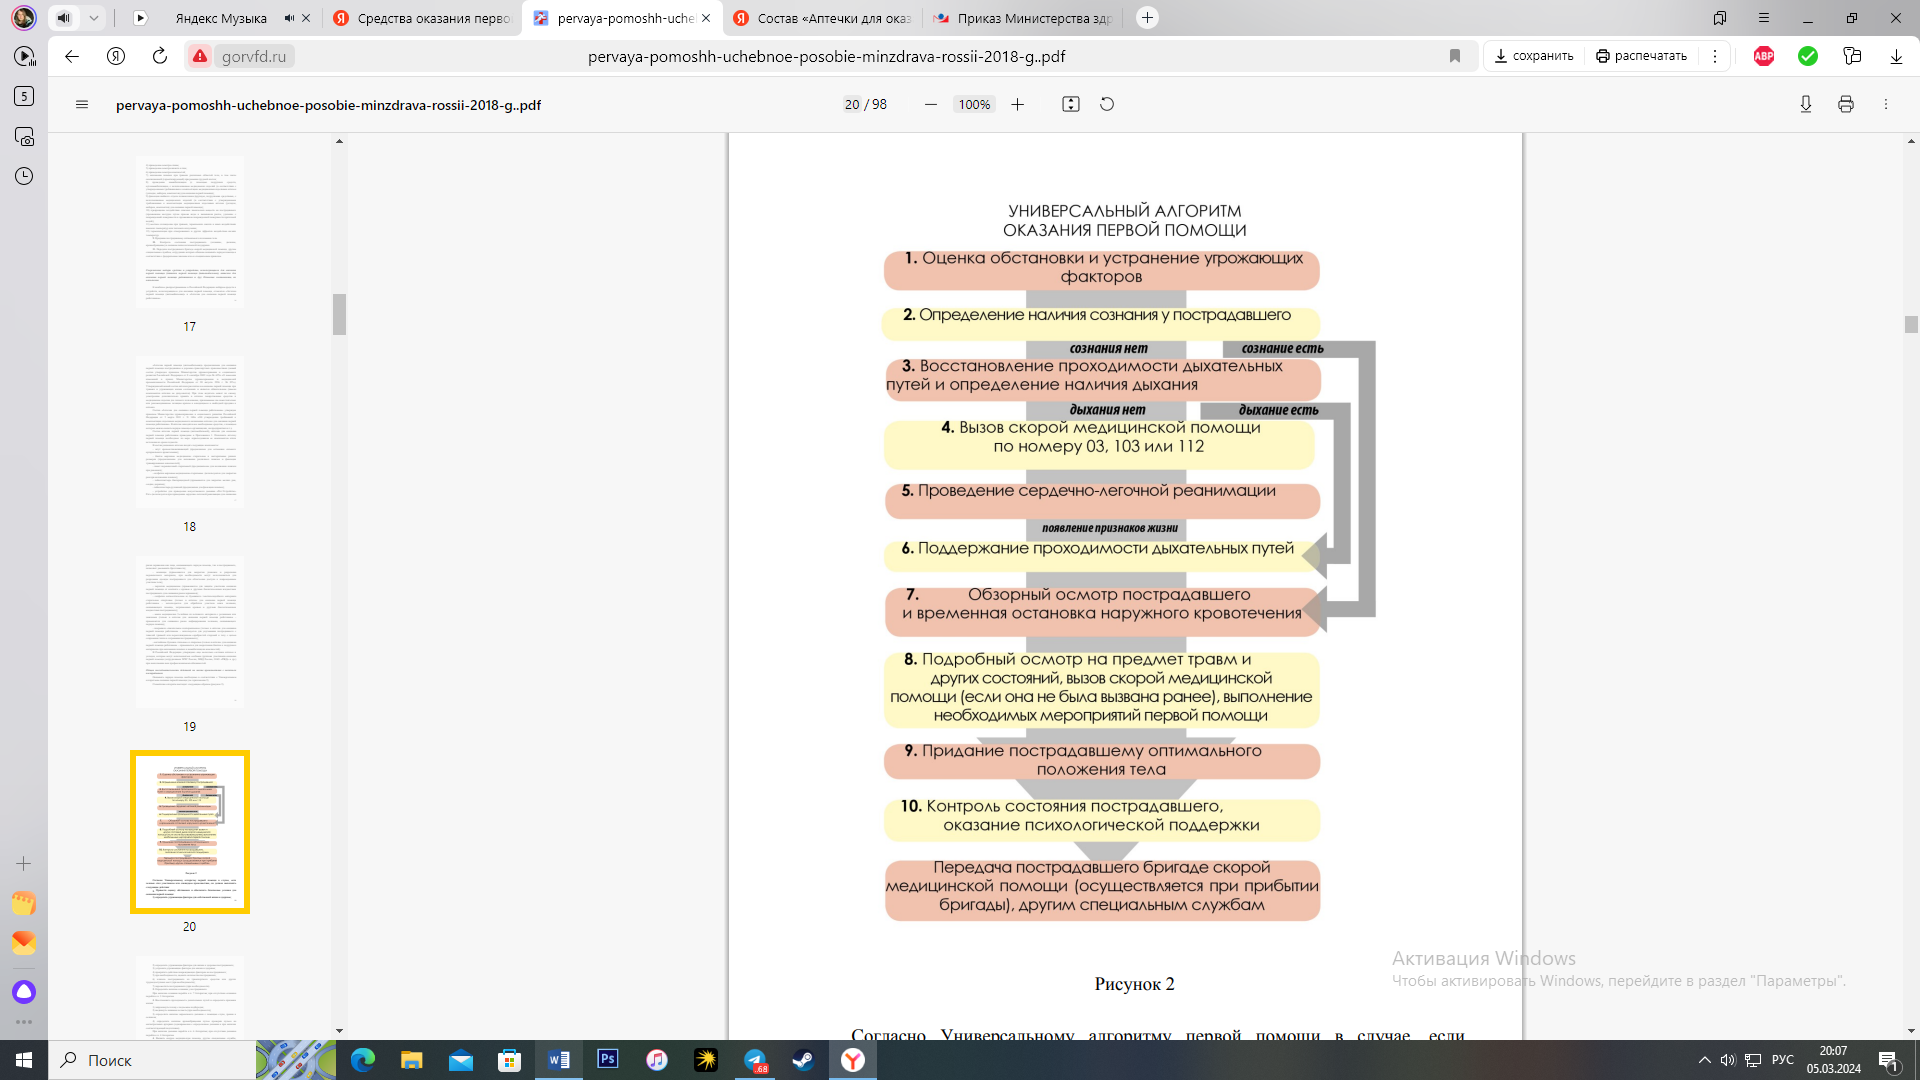Bookmark this page in the address bar
The width and height of the screenshot is (1920, 1080).
(1455, 57)
